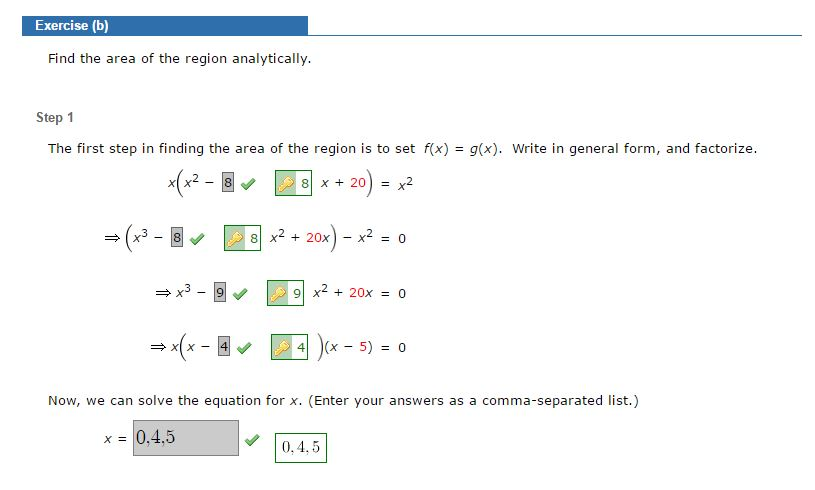Select the input box with 8 after x³
815x490 pixels.
[177, 237]
